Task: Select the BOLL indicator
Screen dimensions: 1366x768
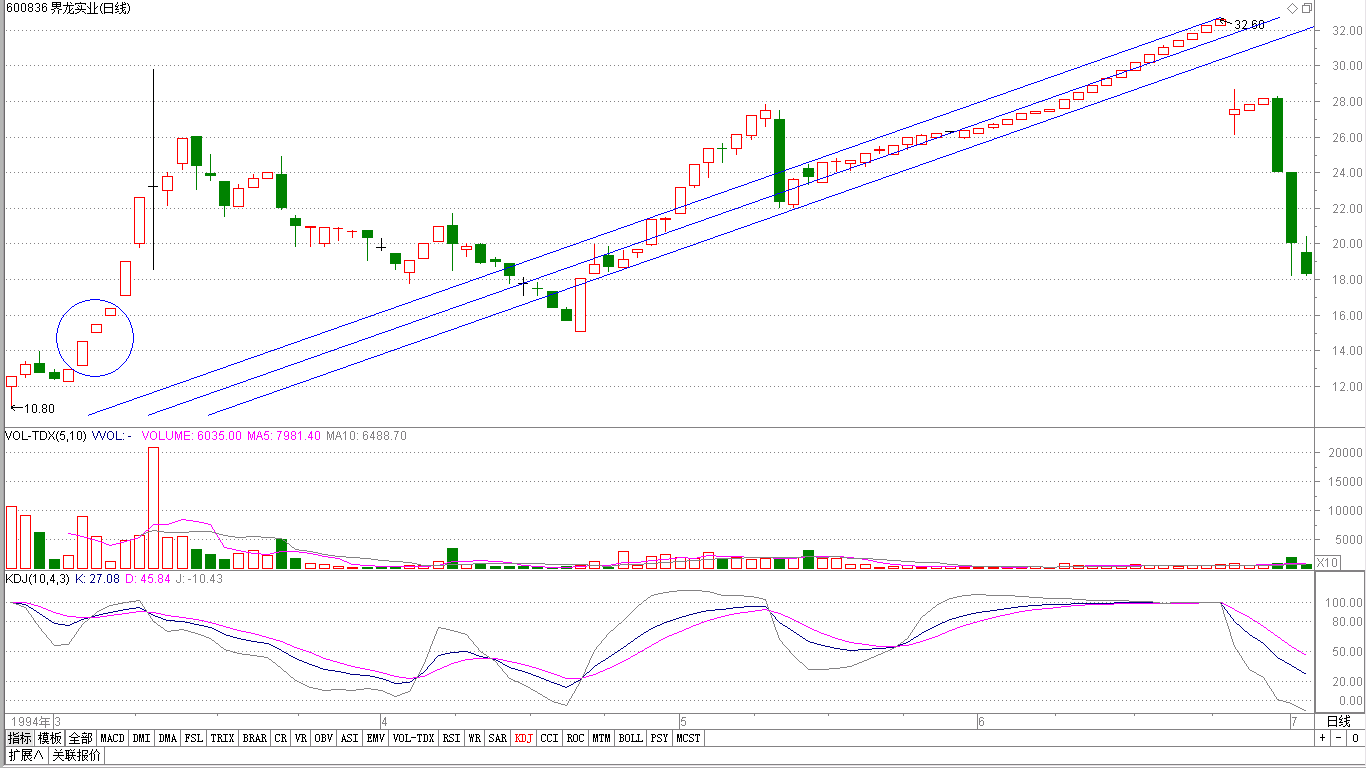Action: (x=630, y=738)
